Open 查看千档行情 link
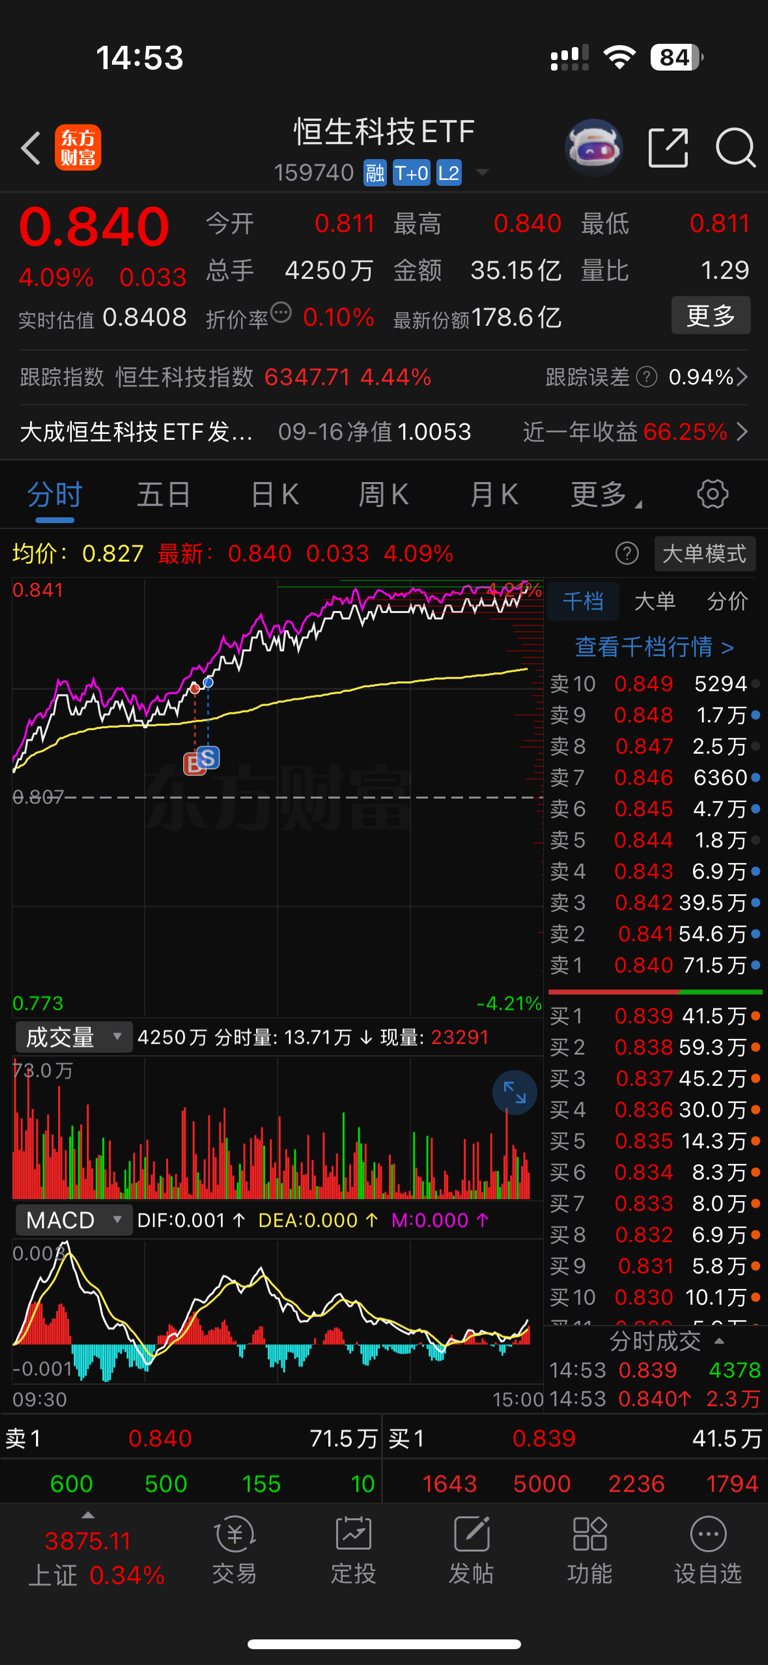This screenshot has height=1665, width=769. tap(654, 647)
